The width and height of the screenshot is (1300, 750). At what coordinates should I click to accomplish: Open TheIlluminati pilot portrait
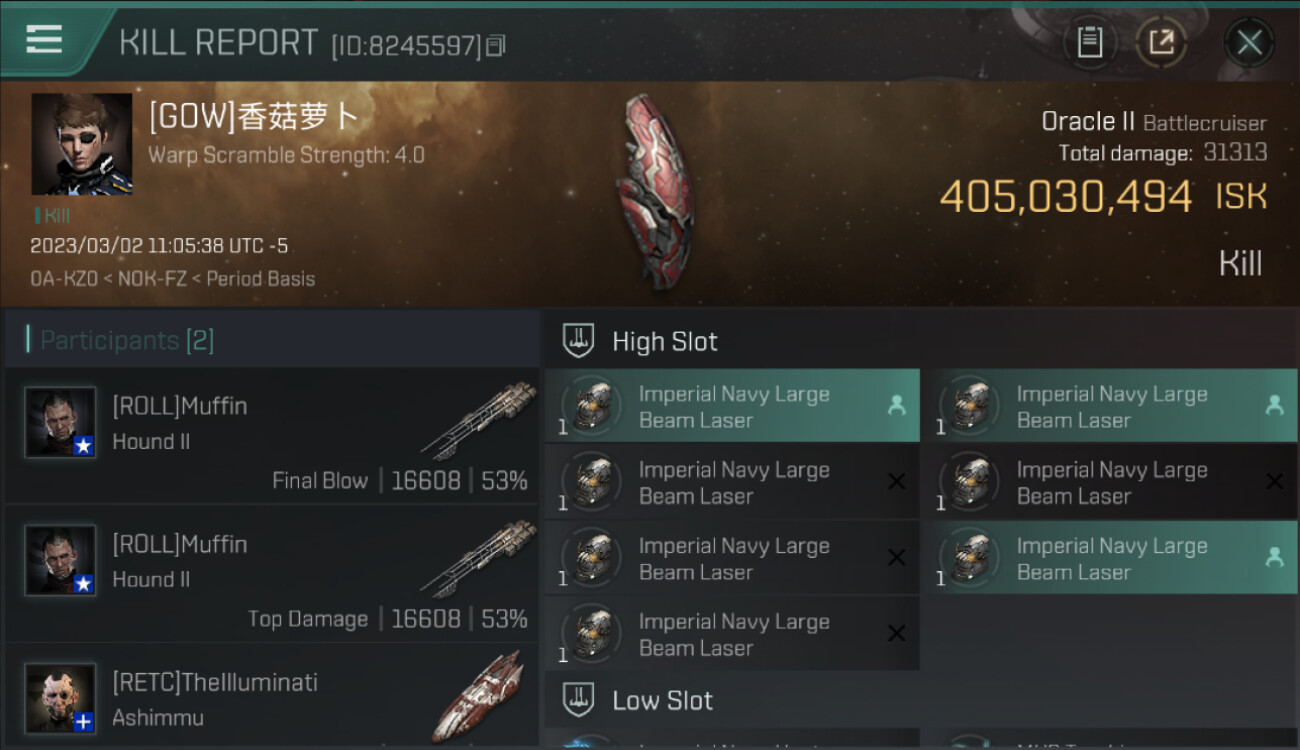coord(61,698)
